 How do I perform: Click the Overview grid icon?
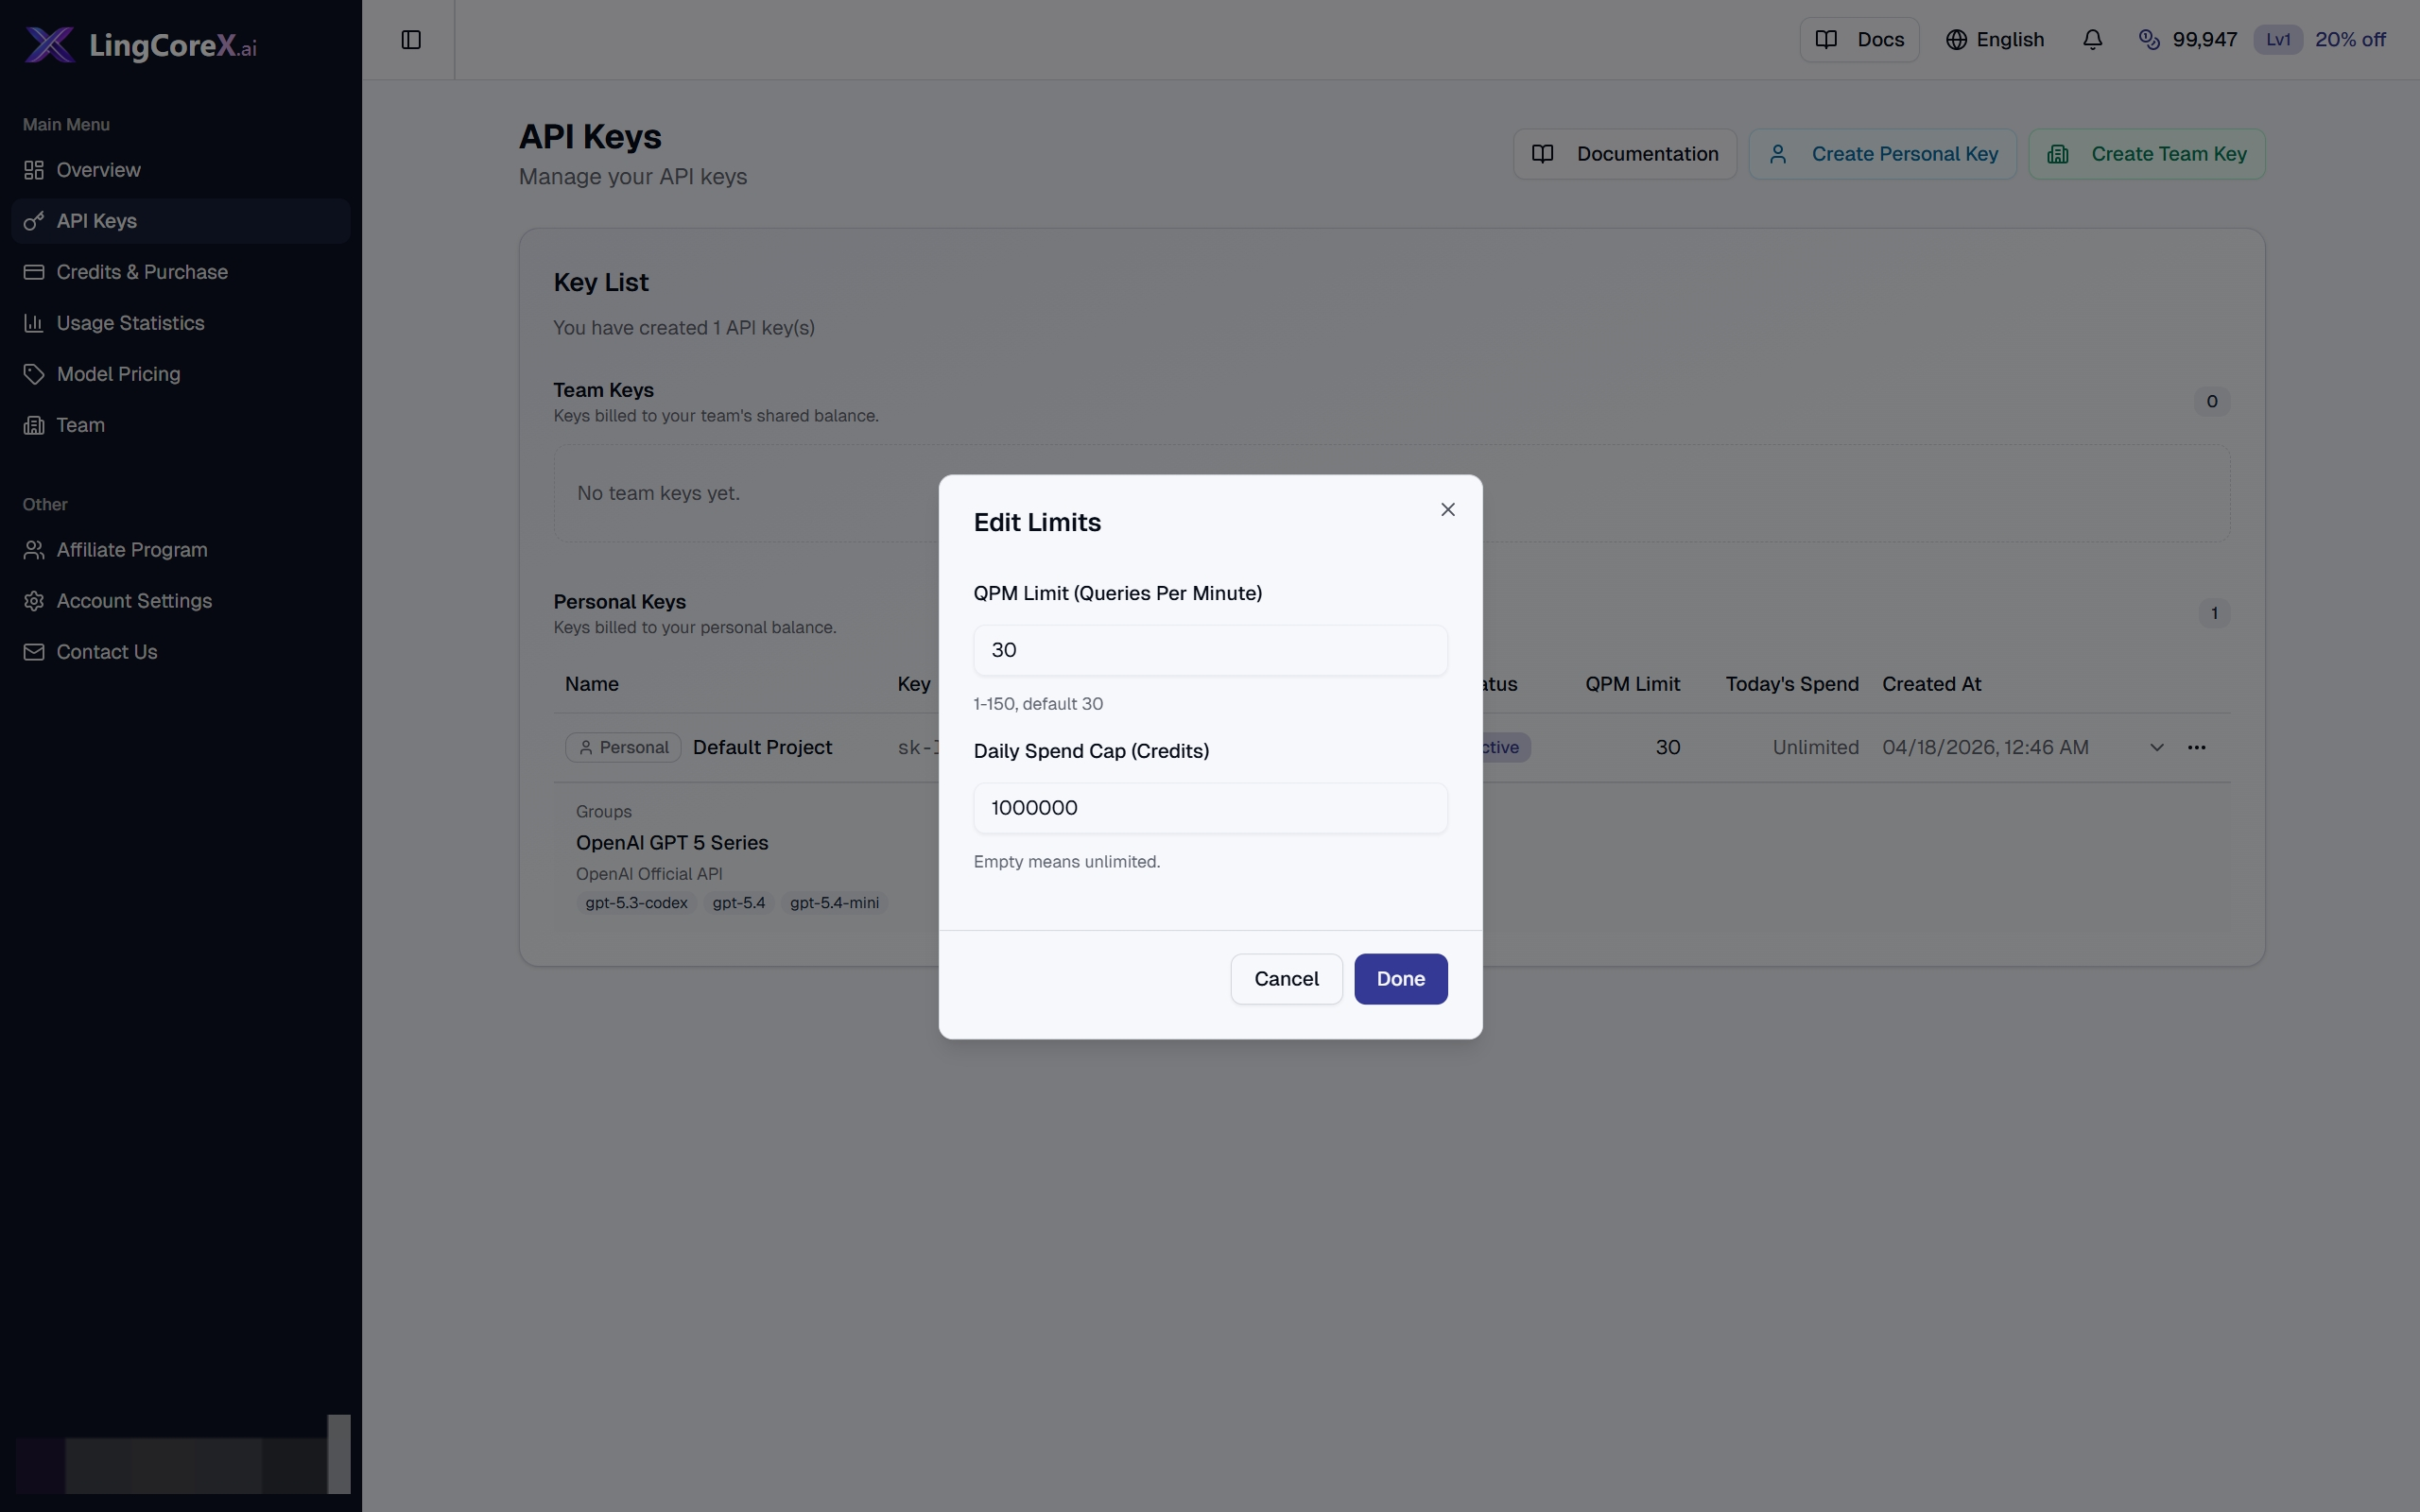tap(34, 170)
